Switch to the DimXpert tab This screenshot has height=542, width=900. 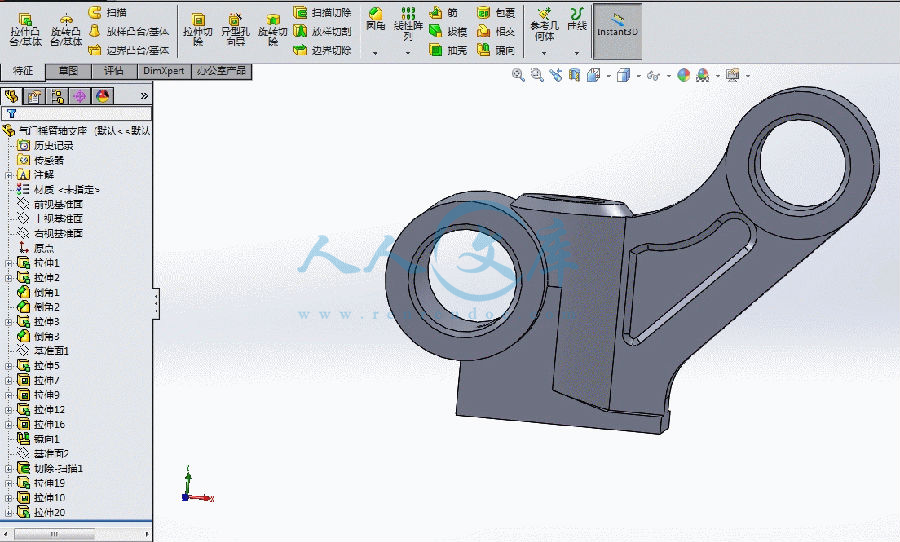pyautogui.click(x=164, y=71)
